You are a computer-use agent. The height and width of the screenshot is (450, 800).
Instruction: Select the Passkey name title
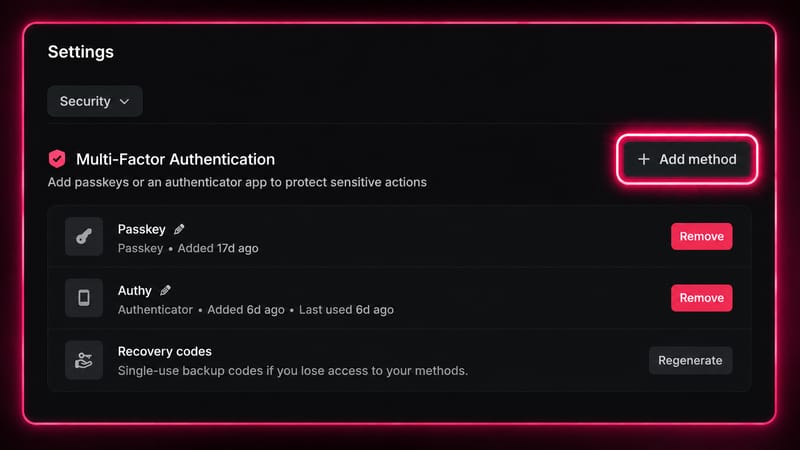pos(141,229)
